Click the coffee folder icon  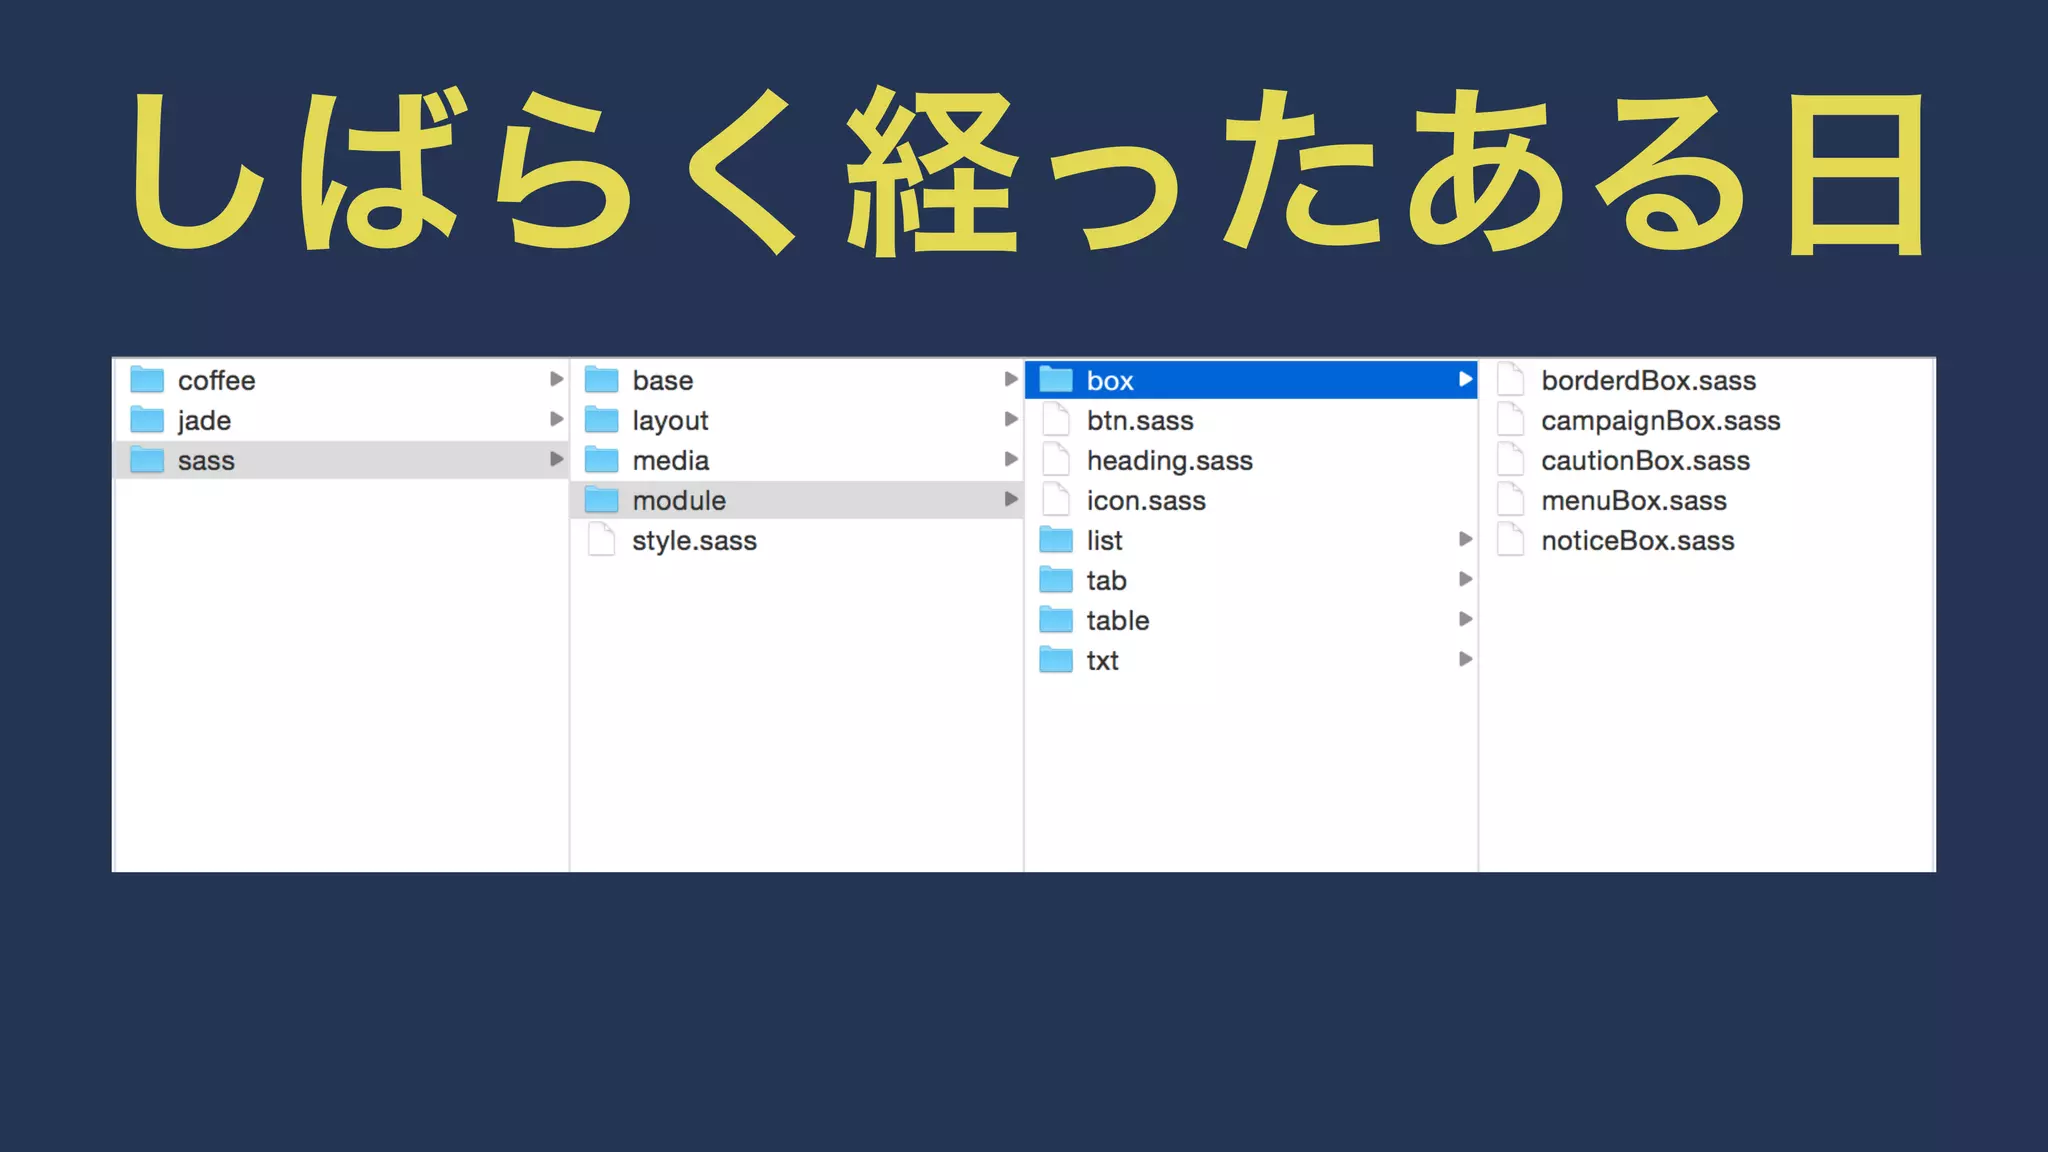[147, 380]
